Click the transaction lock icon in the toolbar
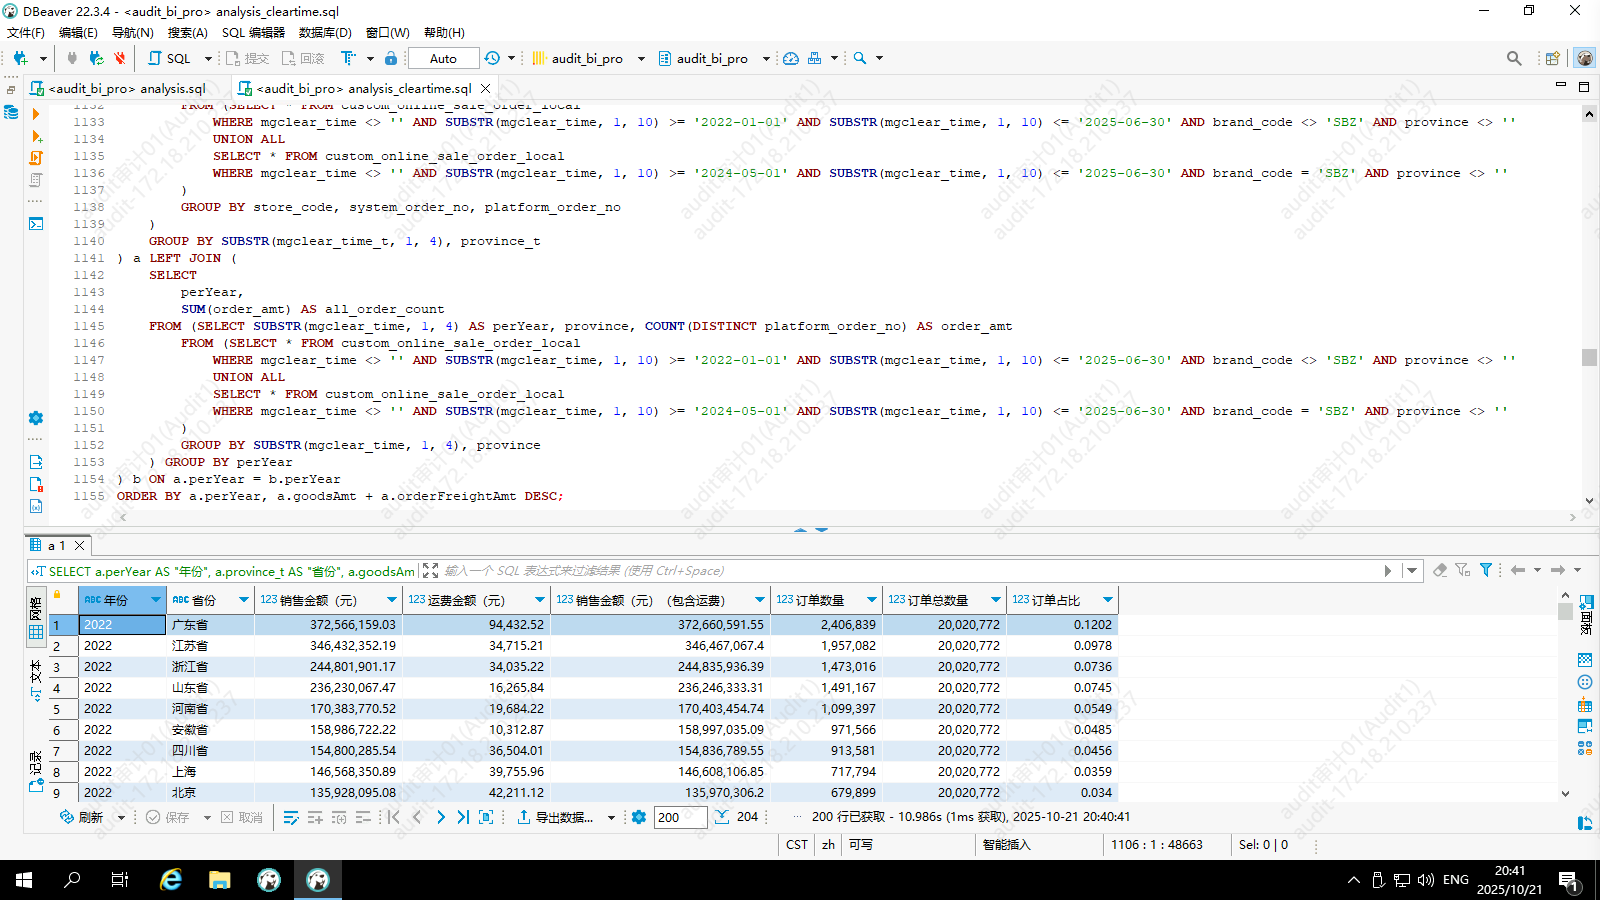This screenshot has width=1600, height=900. pyautogui.click(x=391, y=58)
